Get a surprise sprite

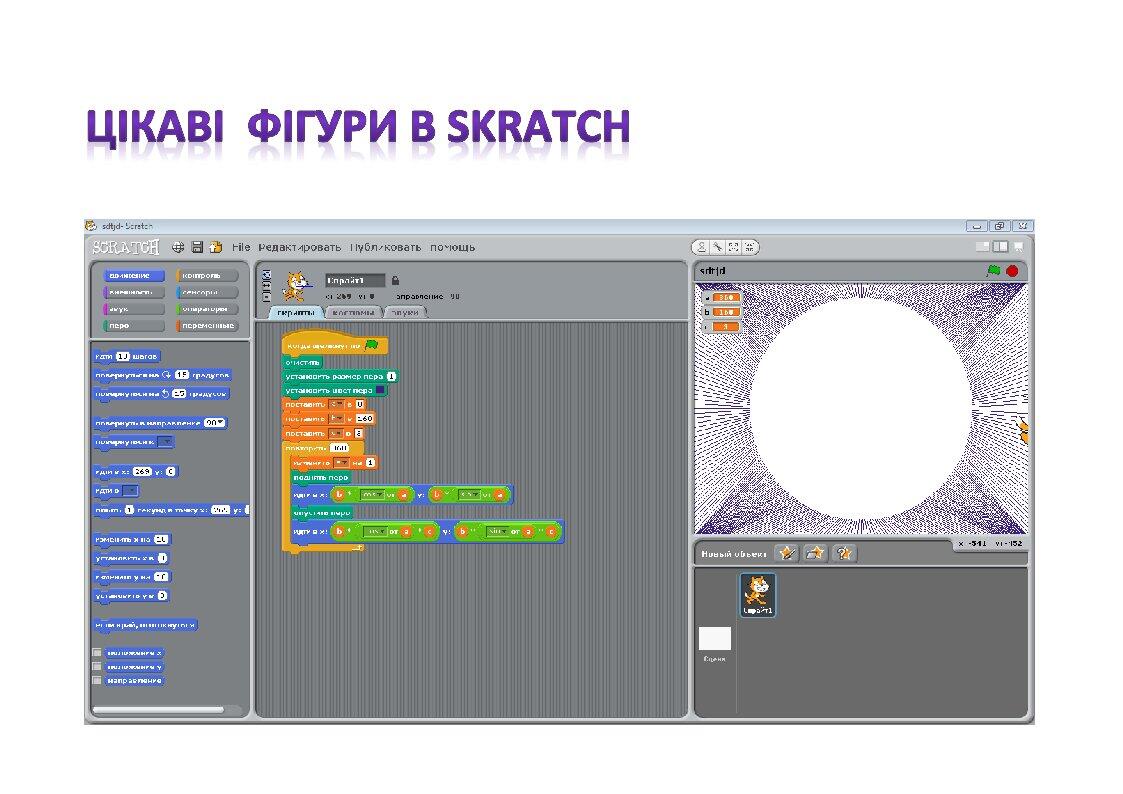coord(844,553)
